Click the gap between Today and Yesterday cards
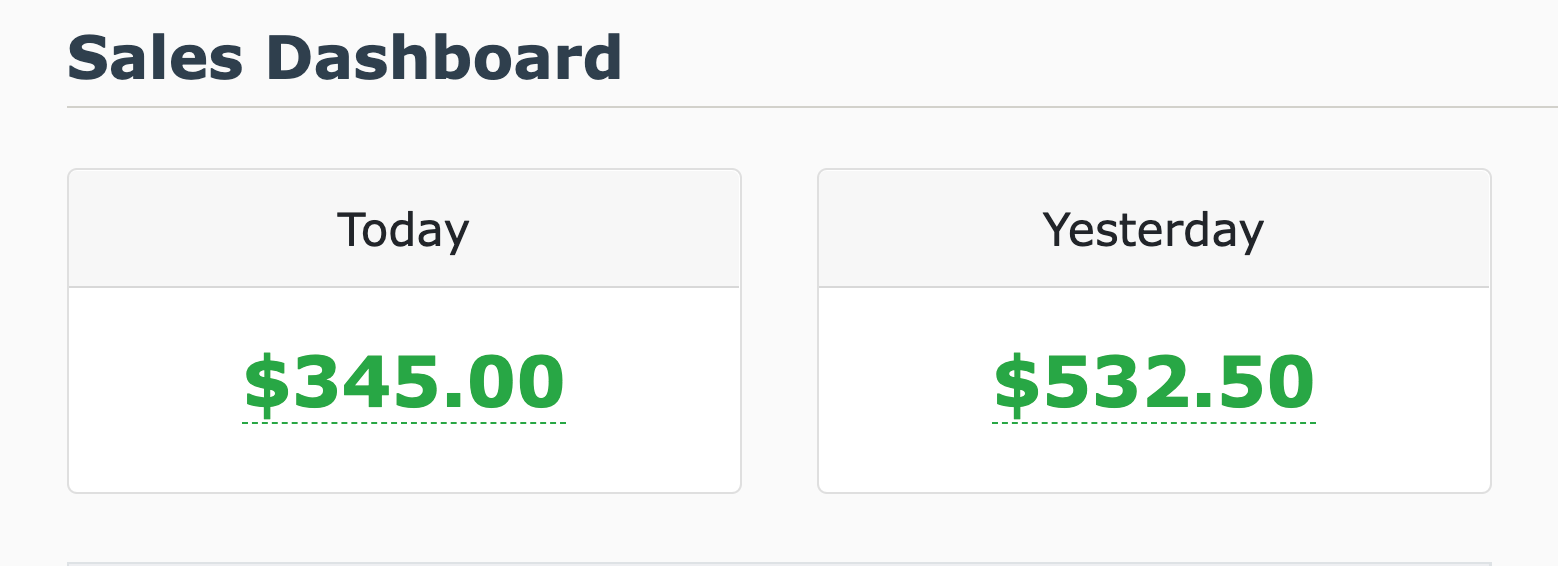Screen dimensions: 1558x566 click(779, 330)
